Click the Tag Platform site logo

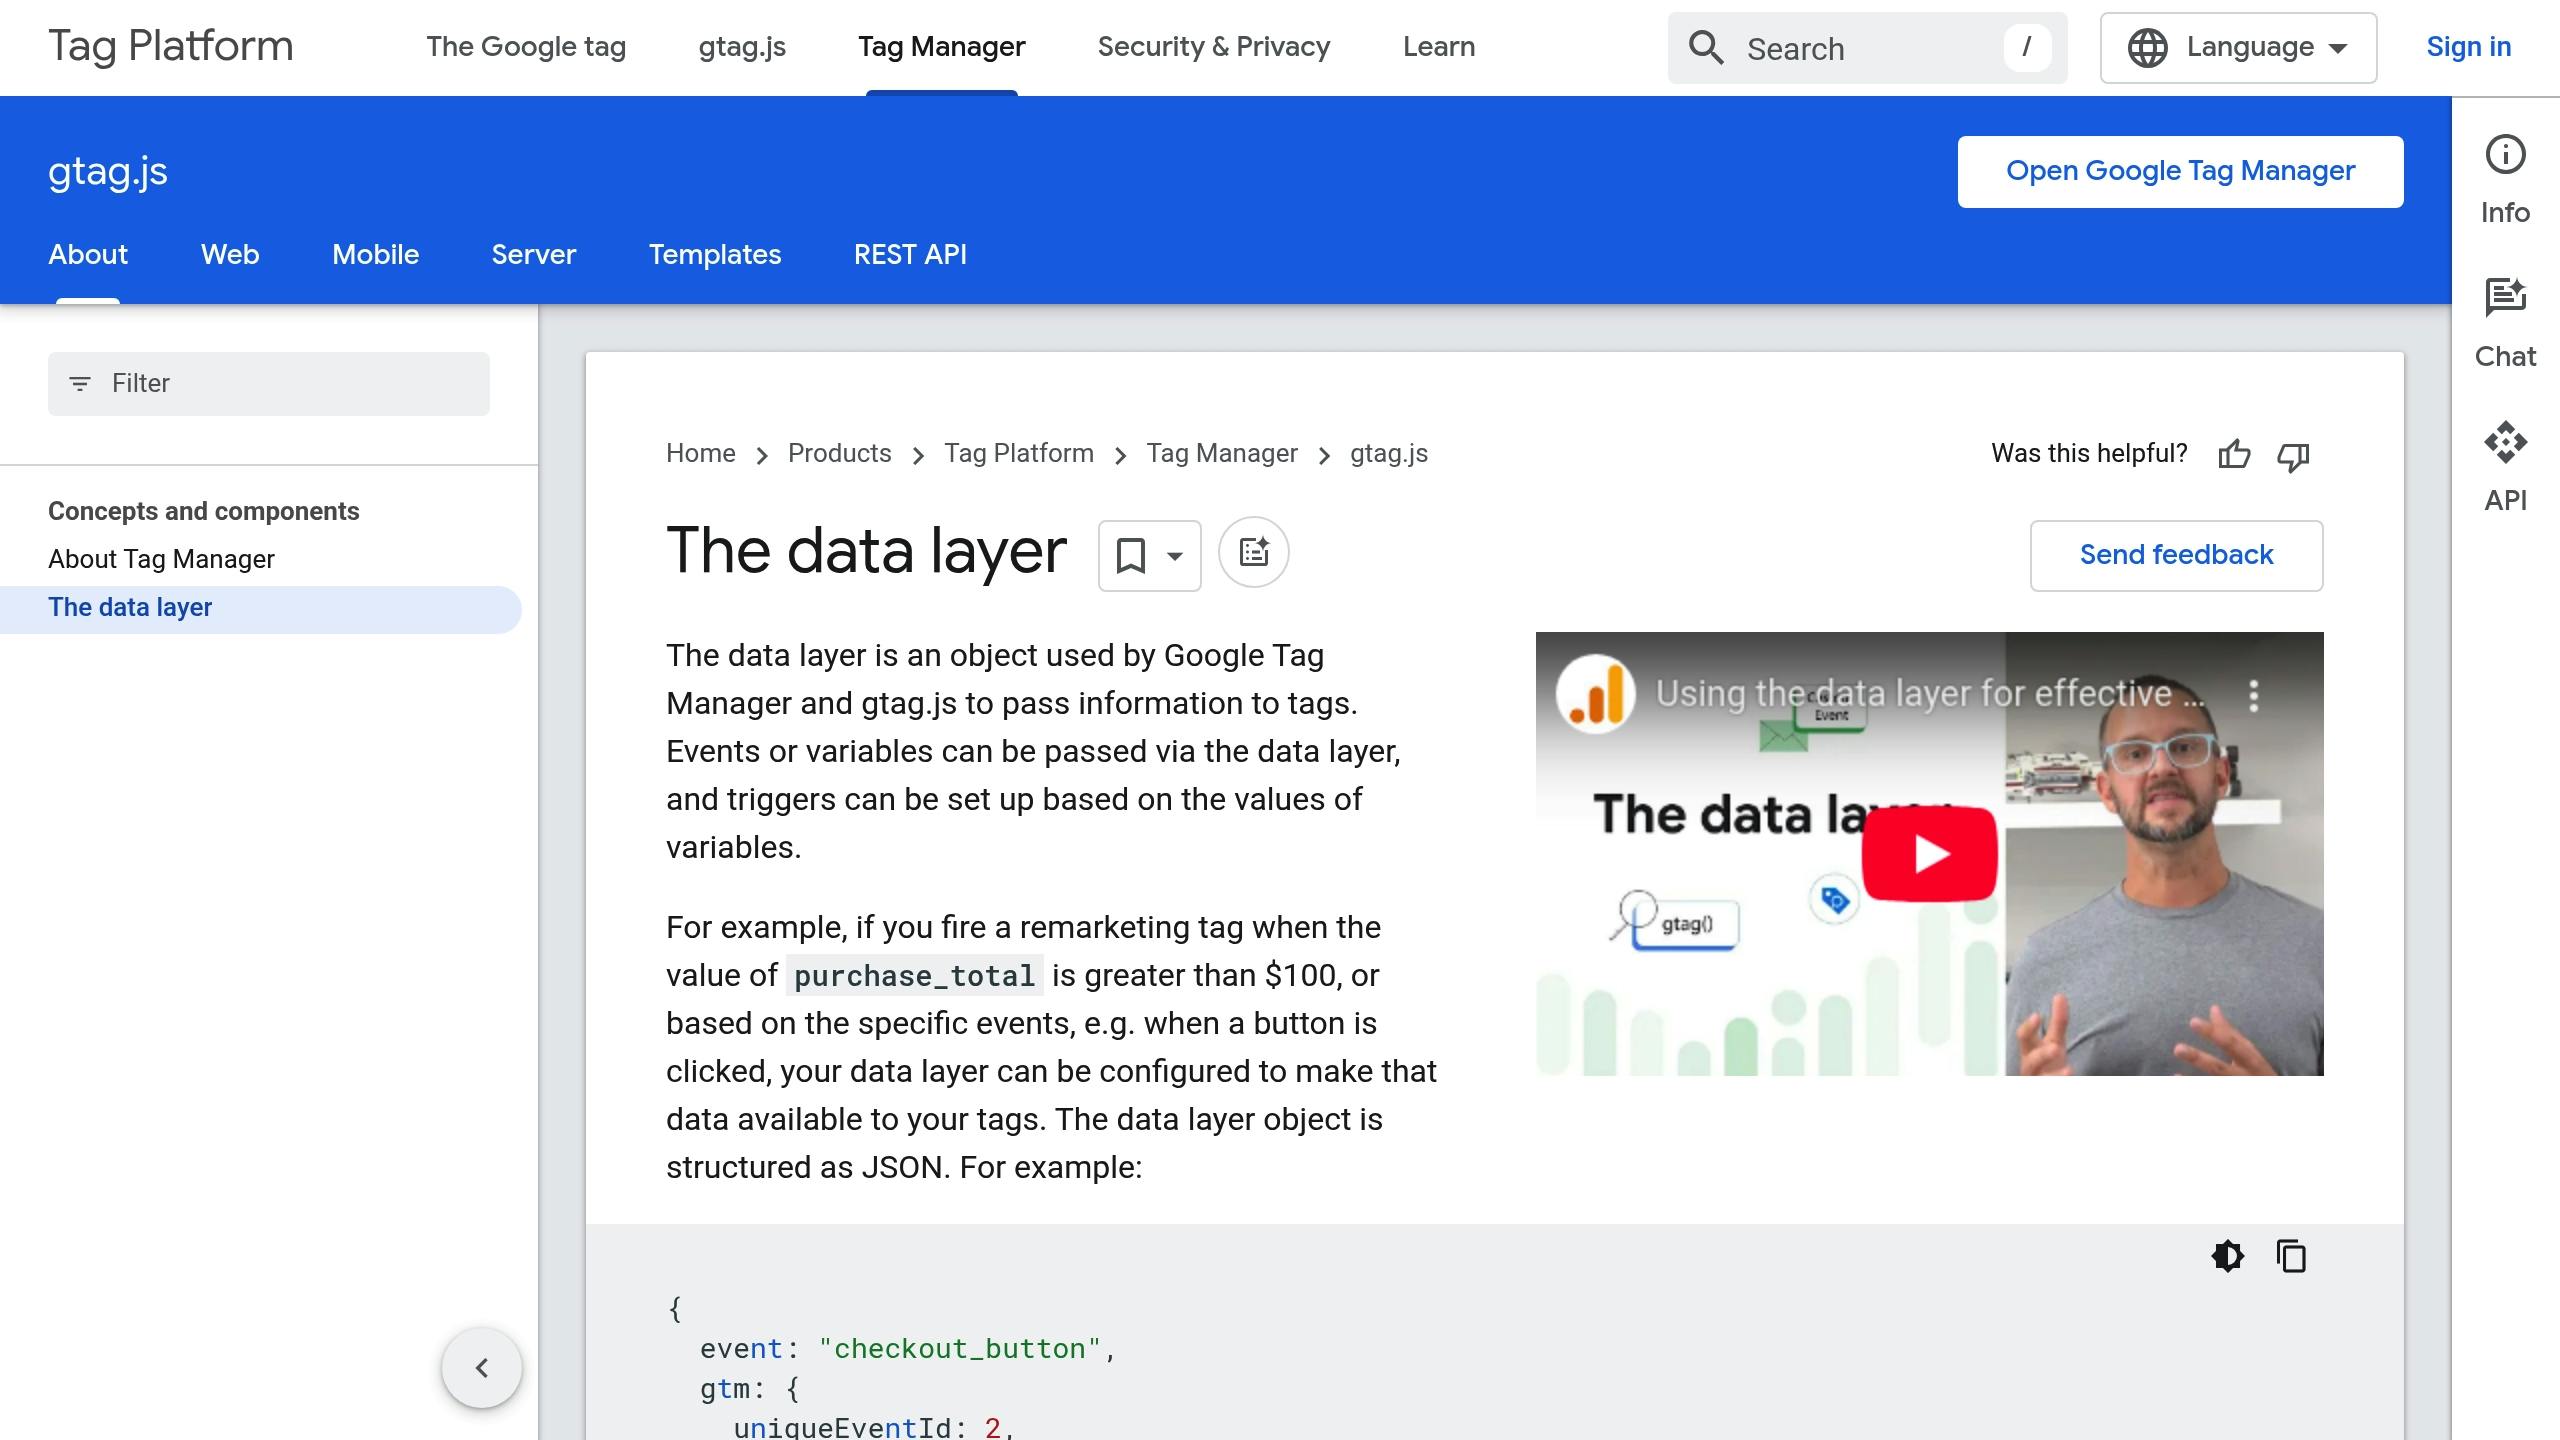pyautogui.click(x=171, y=46)
